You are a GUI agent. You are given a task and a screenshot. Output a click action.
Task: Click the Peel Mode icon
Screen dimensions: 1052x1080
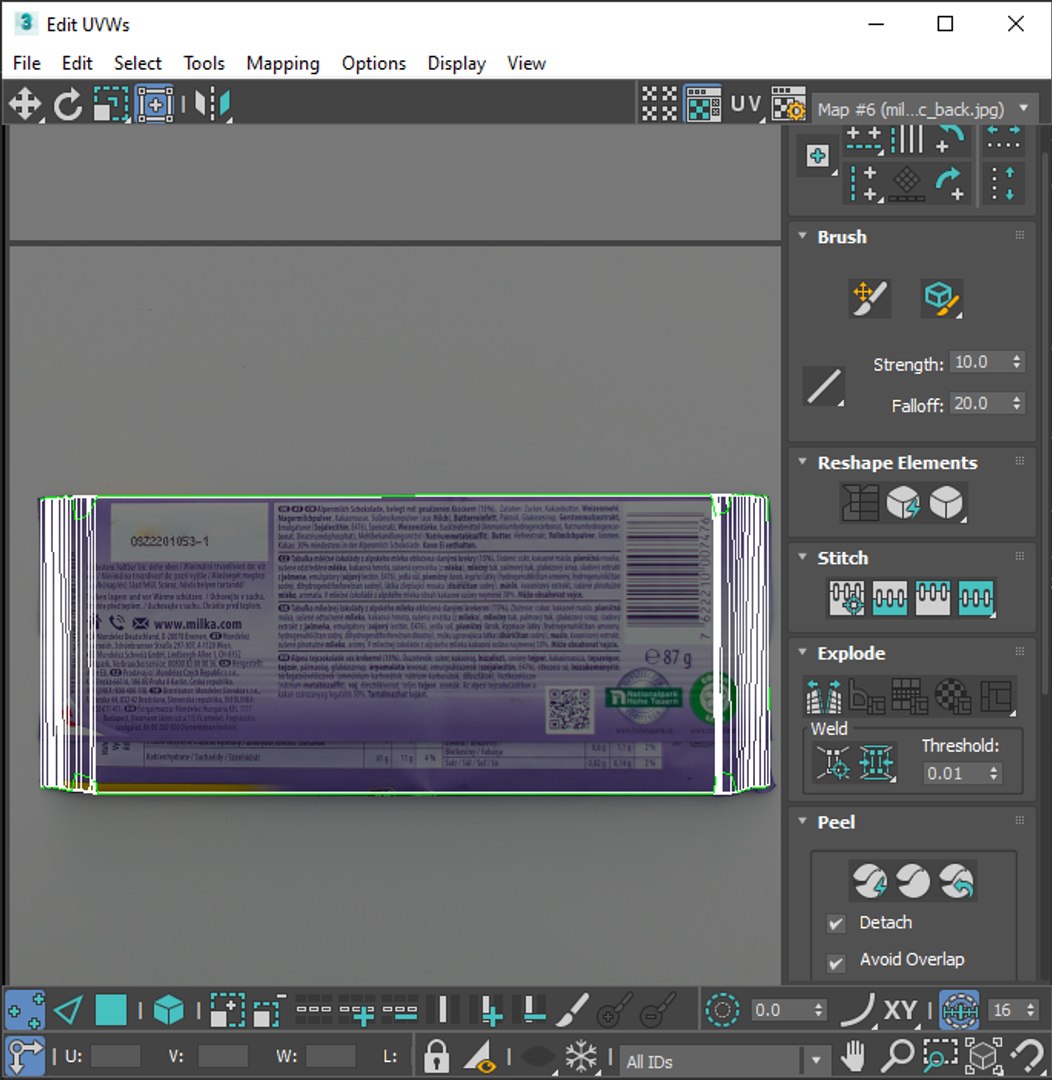(x=914, y=881)
